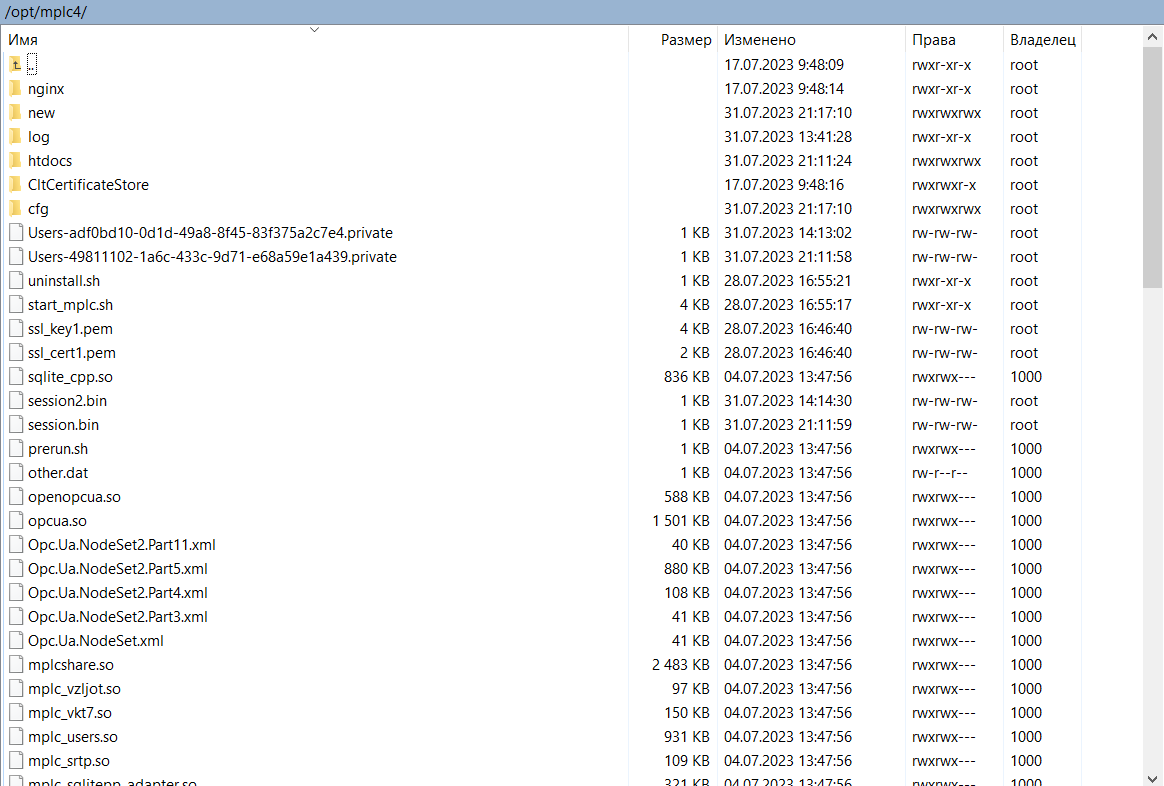Click file icon of mplc_users.so
This screenshot has width=1164, height=786.
coord(16,737)
